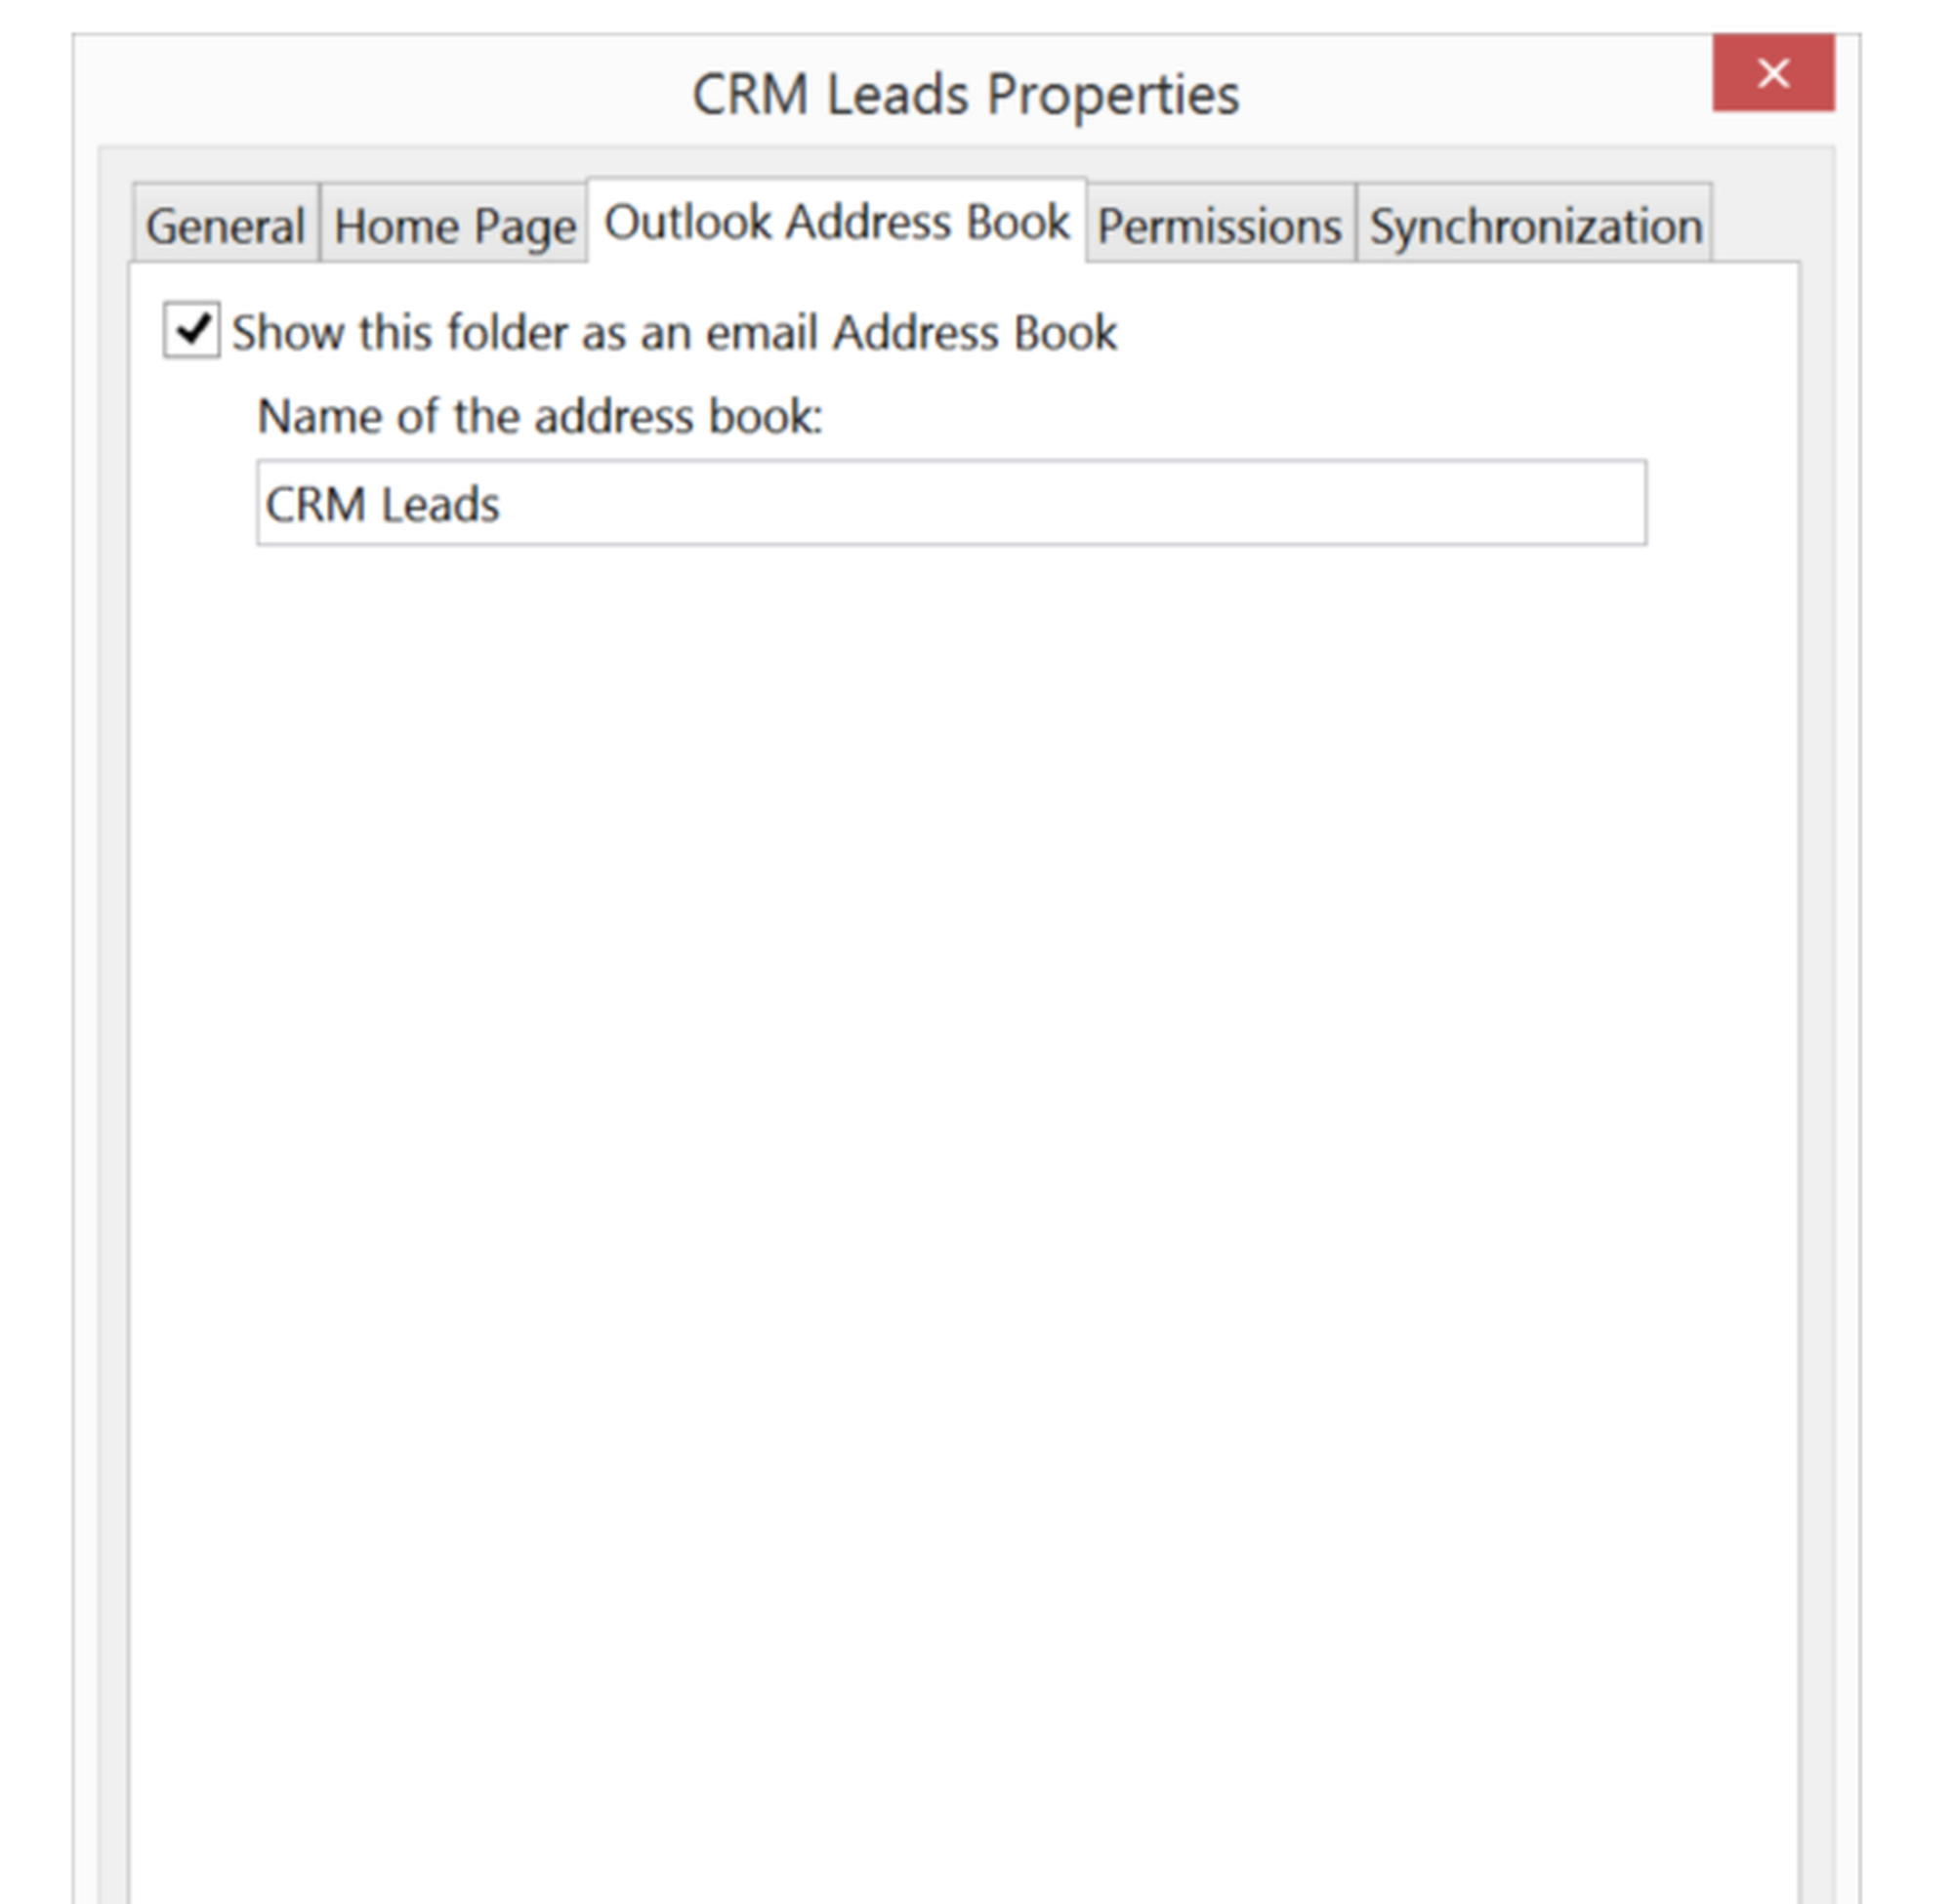View Synchronization settings for CRM Leads
Viewport: 1953px width, 1904px height.
pos(1535,225)
